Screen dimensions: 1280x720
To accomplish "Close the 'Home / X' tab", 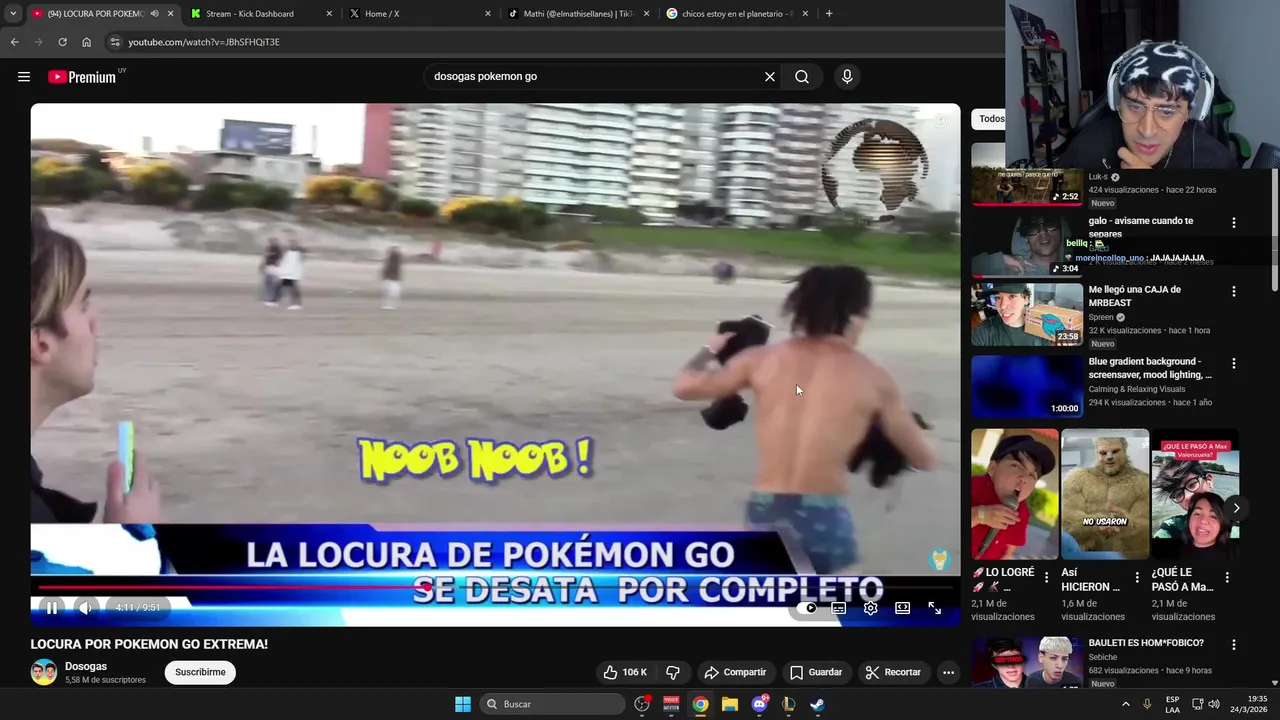I will point(488,14).
